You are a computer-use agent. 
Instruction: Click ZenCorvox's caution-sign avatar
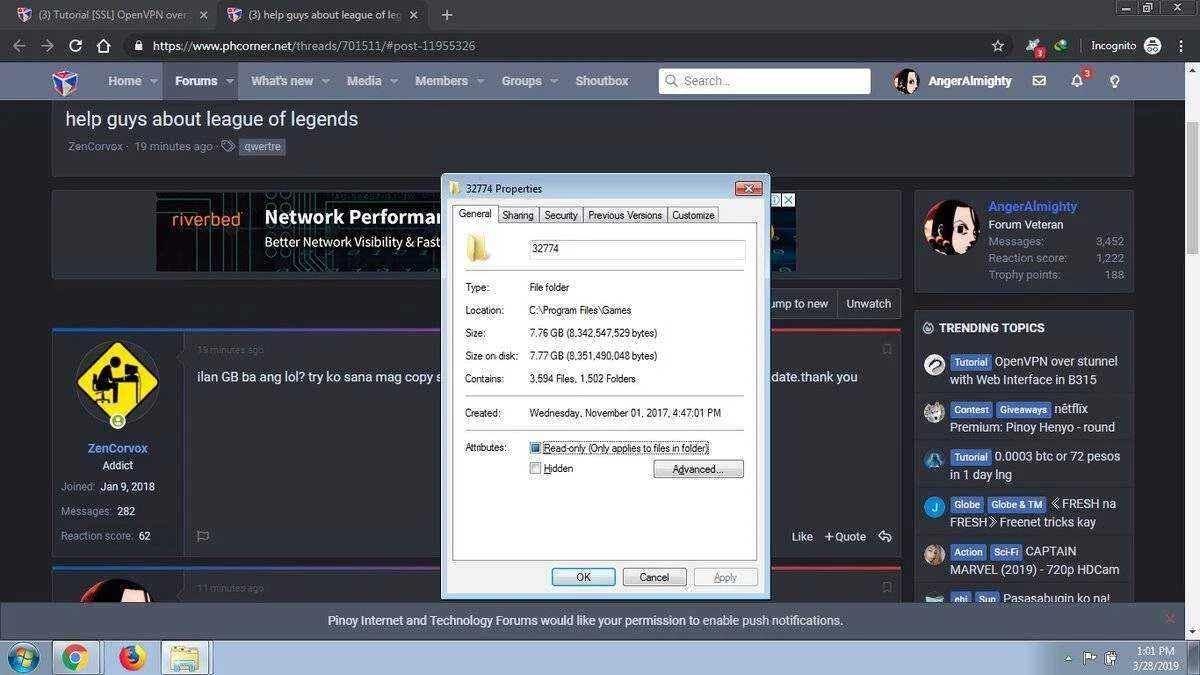[118, 383]
